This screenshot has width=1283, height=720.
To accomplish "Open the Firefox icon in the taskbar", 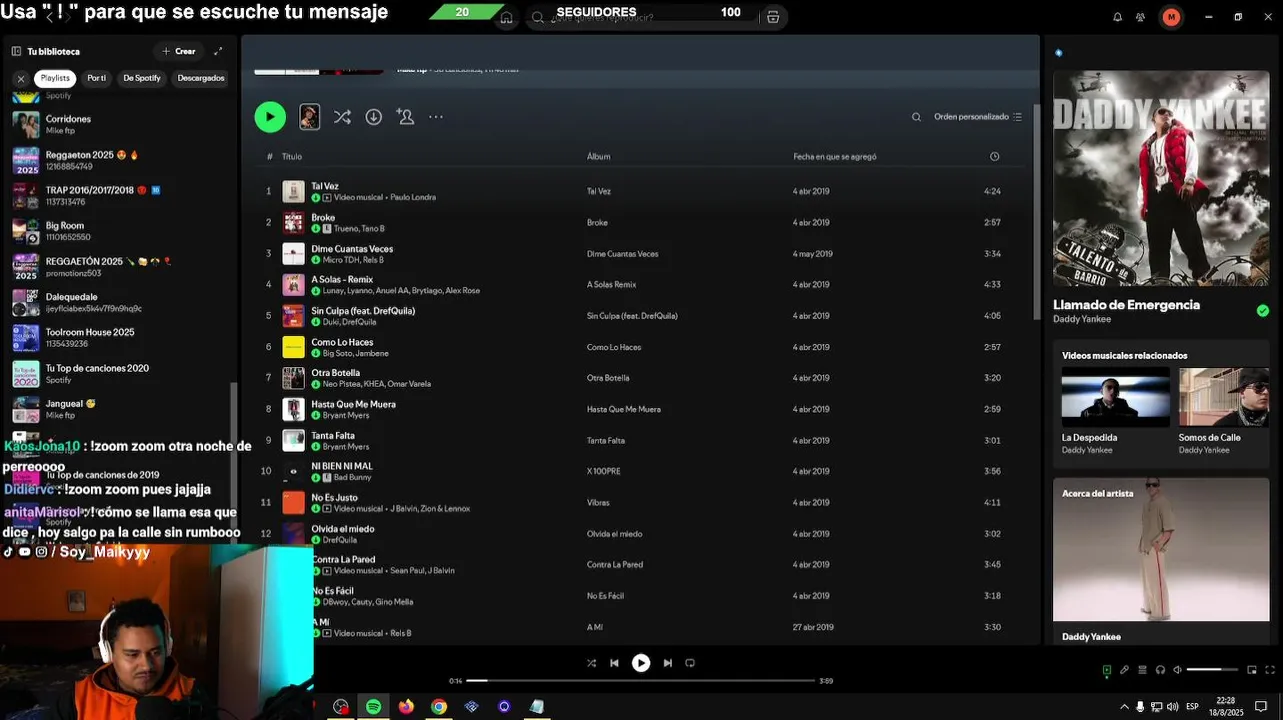I will tap(406, 706).
